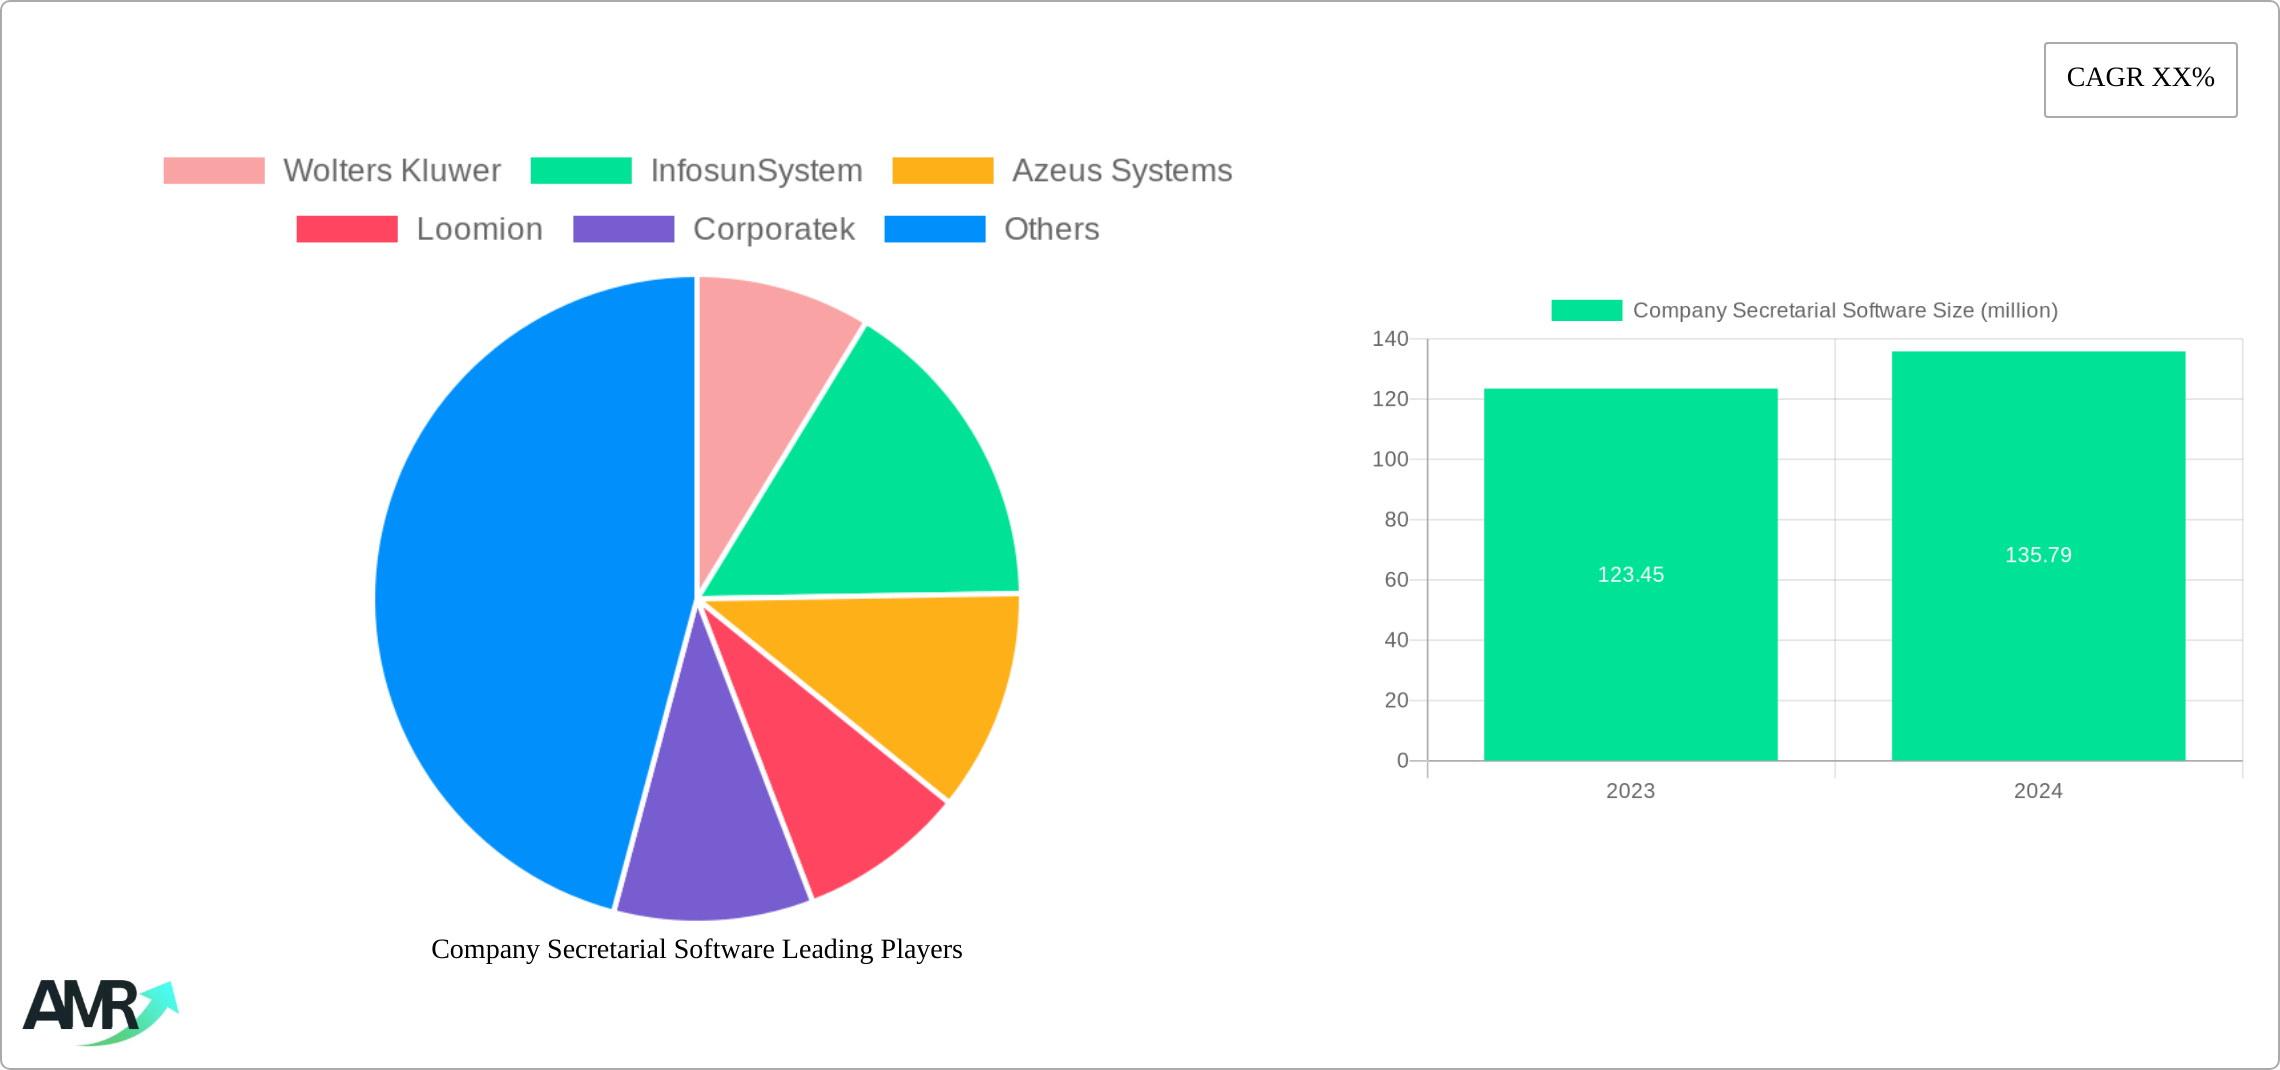Select the 2024 axis label

coord(2038,791)
